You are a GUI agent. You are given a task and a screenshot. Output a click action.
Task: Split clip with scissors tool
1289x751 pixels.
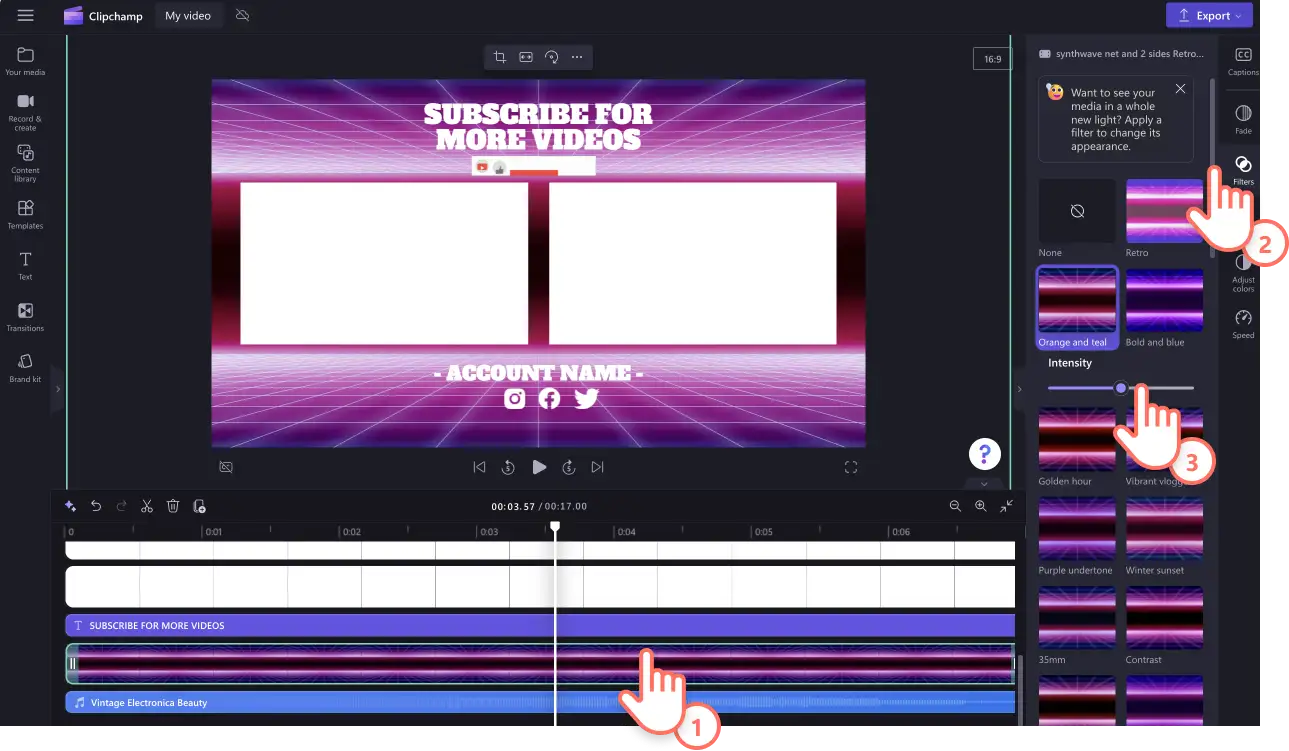pos(147,506)
